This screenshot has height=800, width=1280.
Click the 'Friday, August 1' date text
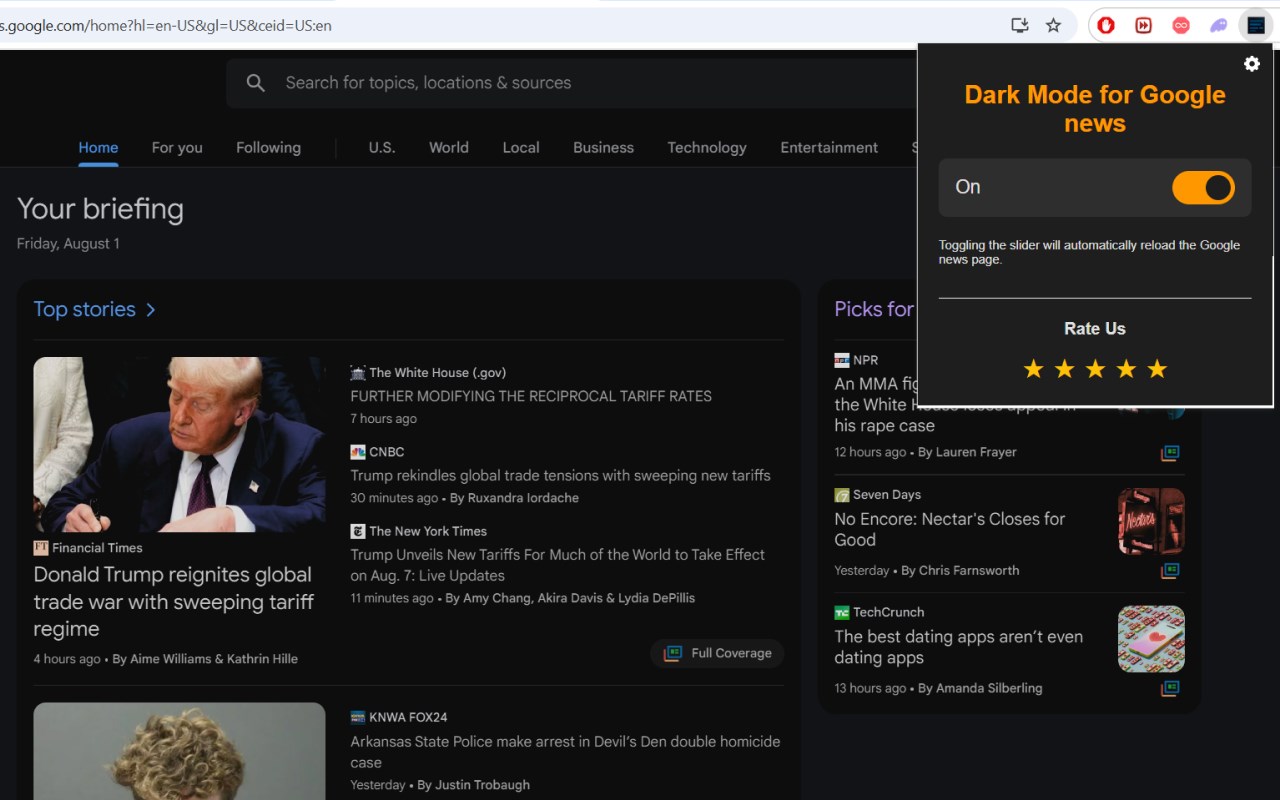point(68,244)
